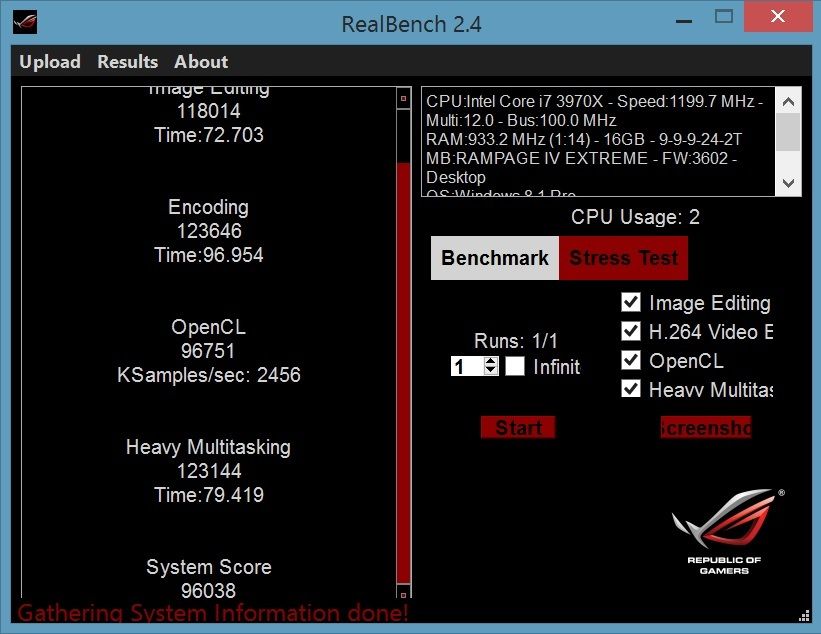Toggle the OpenCL checkbox
Screen dimensions: 821x634
click(x=631, y=360)
